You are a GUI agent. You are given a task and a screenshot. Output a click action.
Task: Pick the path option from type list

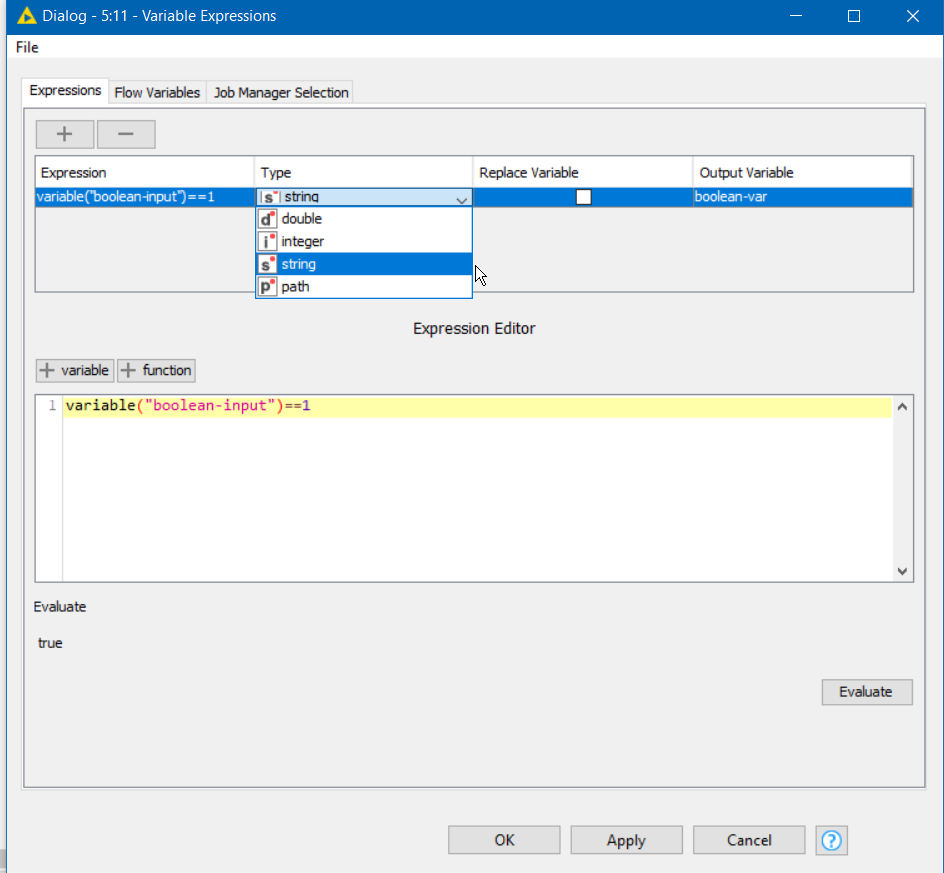(x=295, y=287)
